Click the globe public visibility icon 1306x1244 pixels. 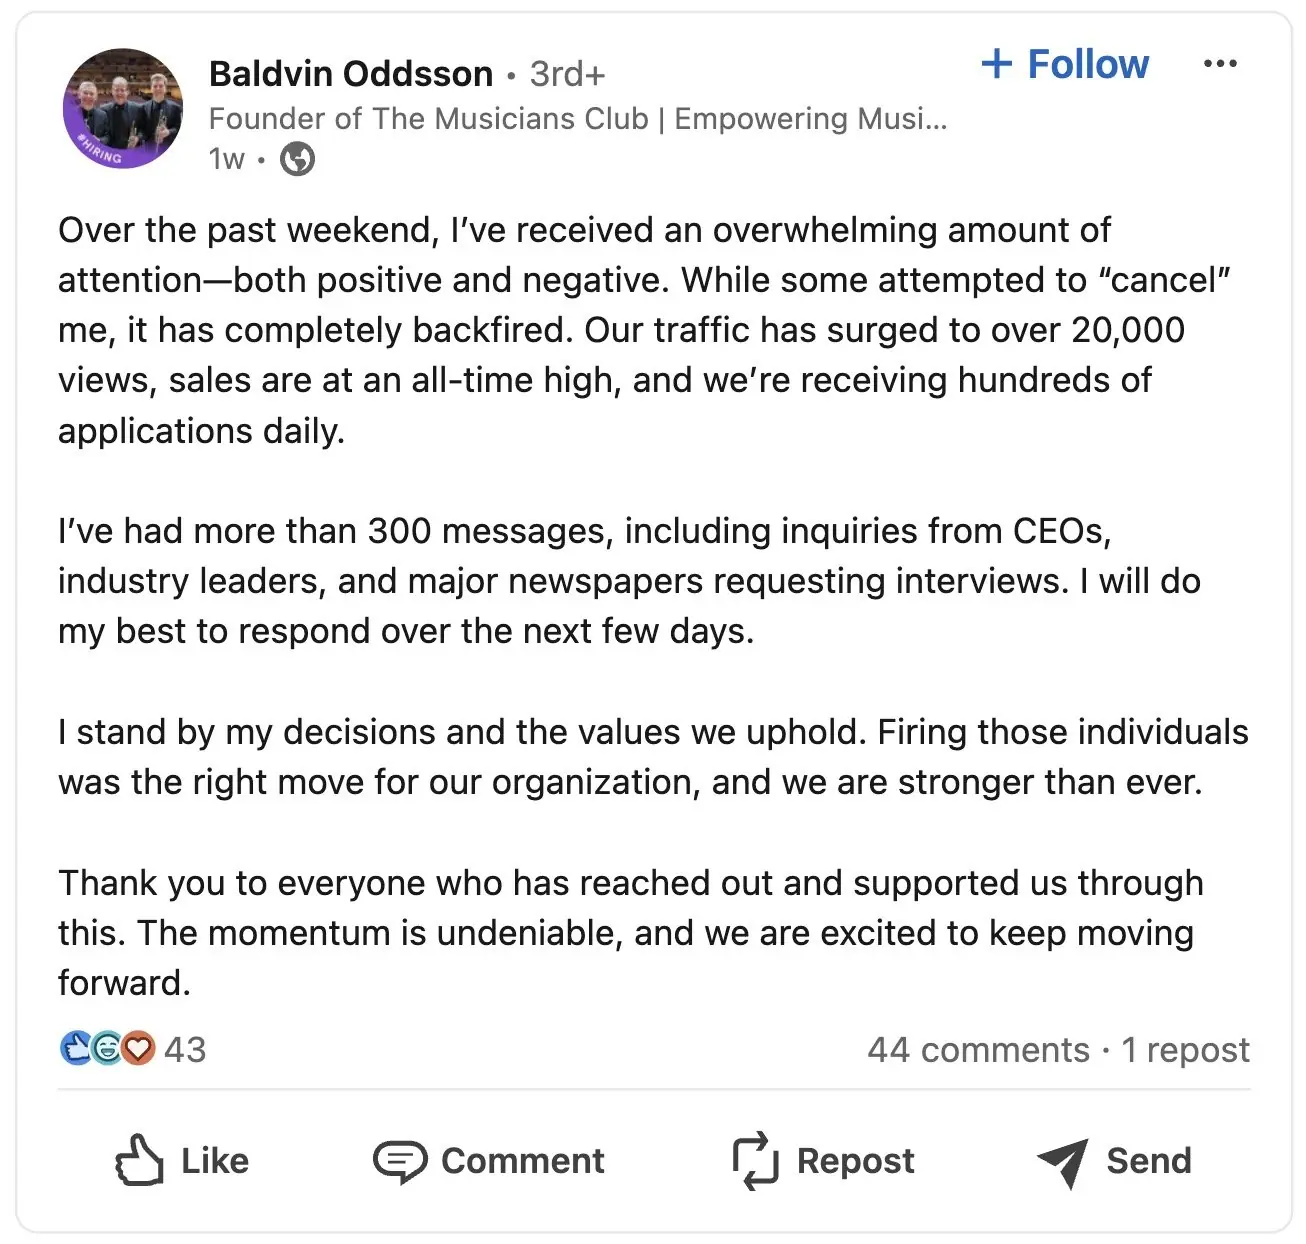pos(297,158)
